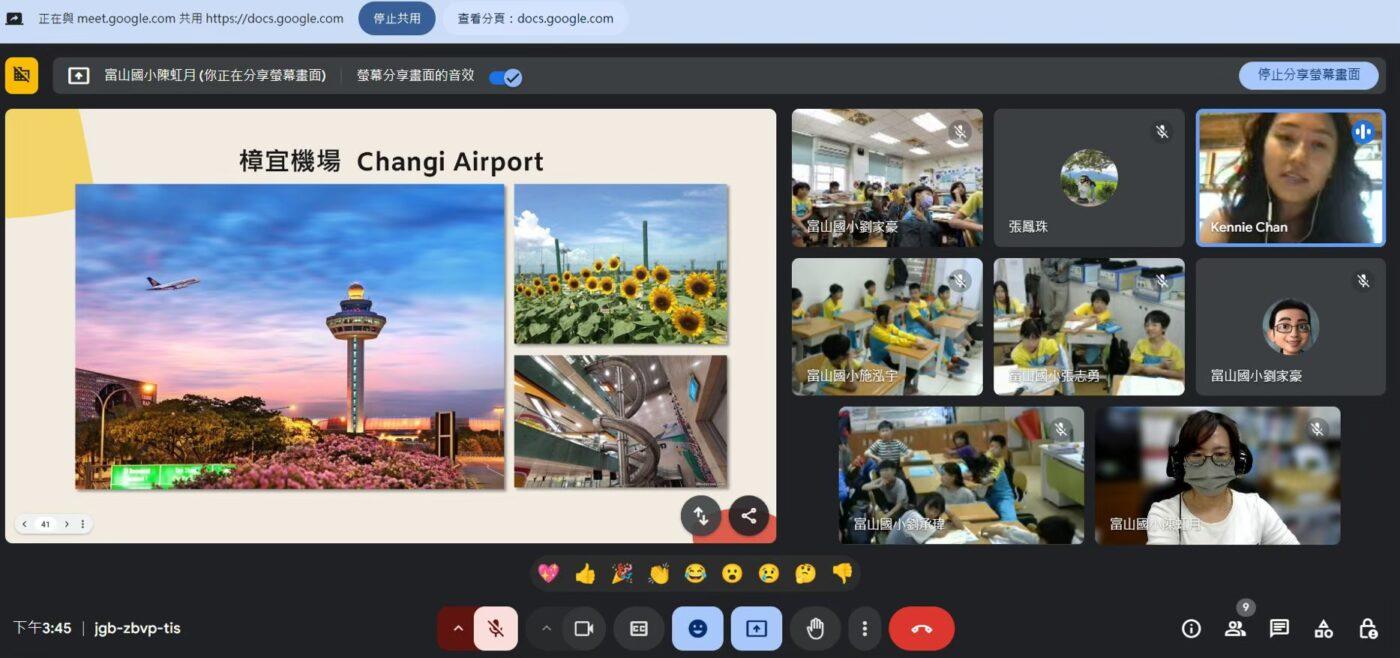The height and width of the screenshot is (658, 1400).
Task: Send the sparkling heart reaction
Action: click(x=548, y=573)
